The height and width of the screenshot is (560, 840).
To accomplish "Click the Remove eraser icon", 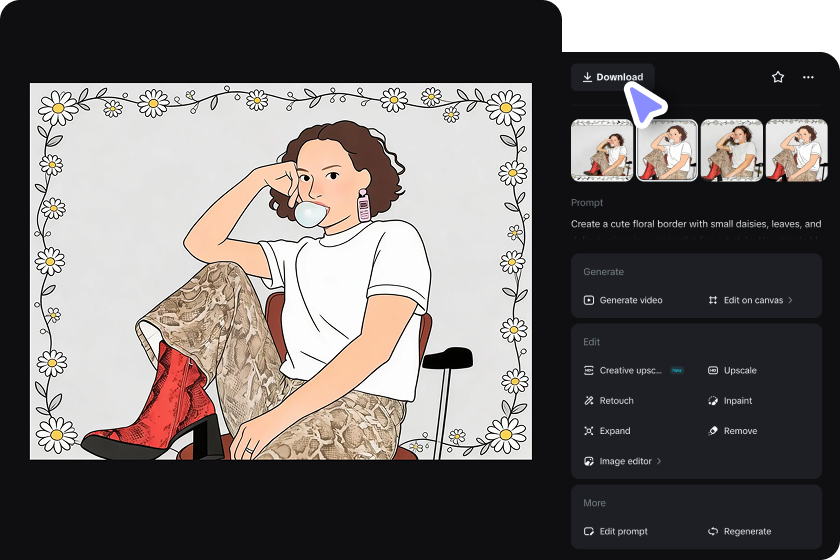I will point(712,431).
